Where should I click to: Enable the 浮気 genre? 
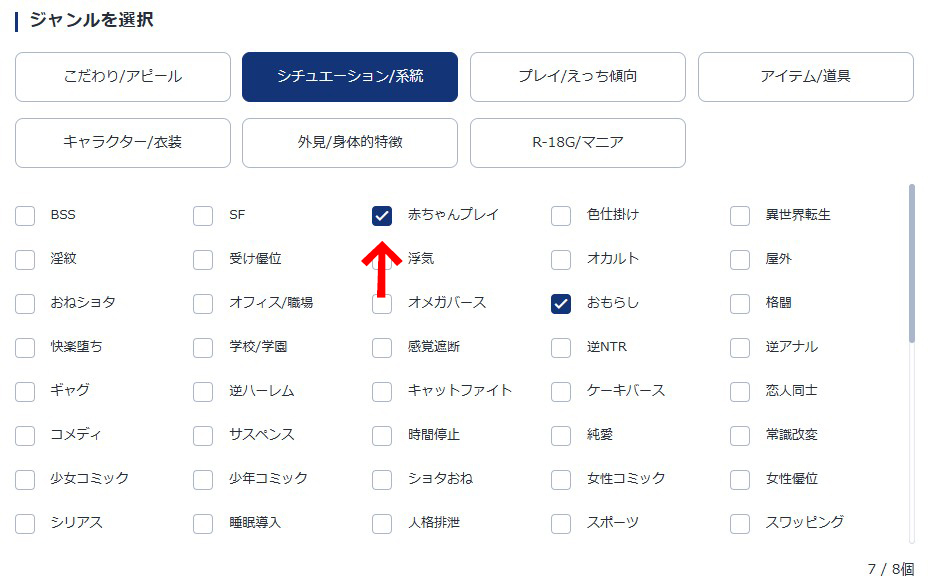coord(381,259)
